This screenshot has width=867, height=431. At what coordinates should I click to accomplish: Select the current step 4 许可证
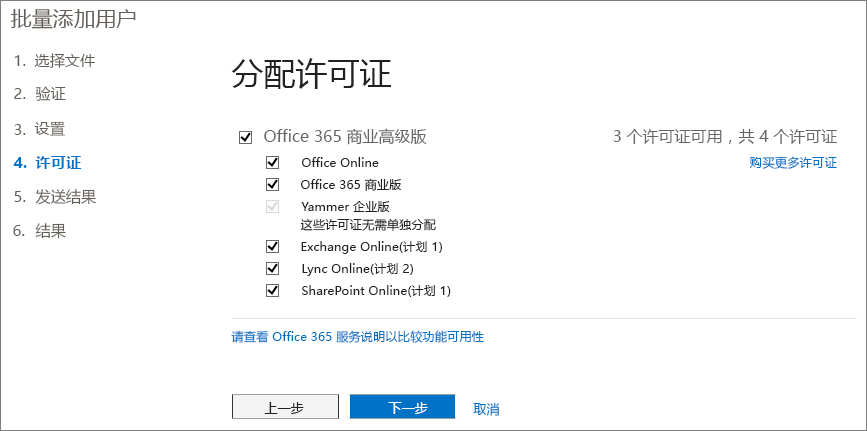click(49, 162)
